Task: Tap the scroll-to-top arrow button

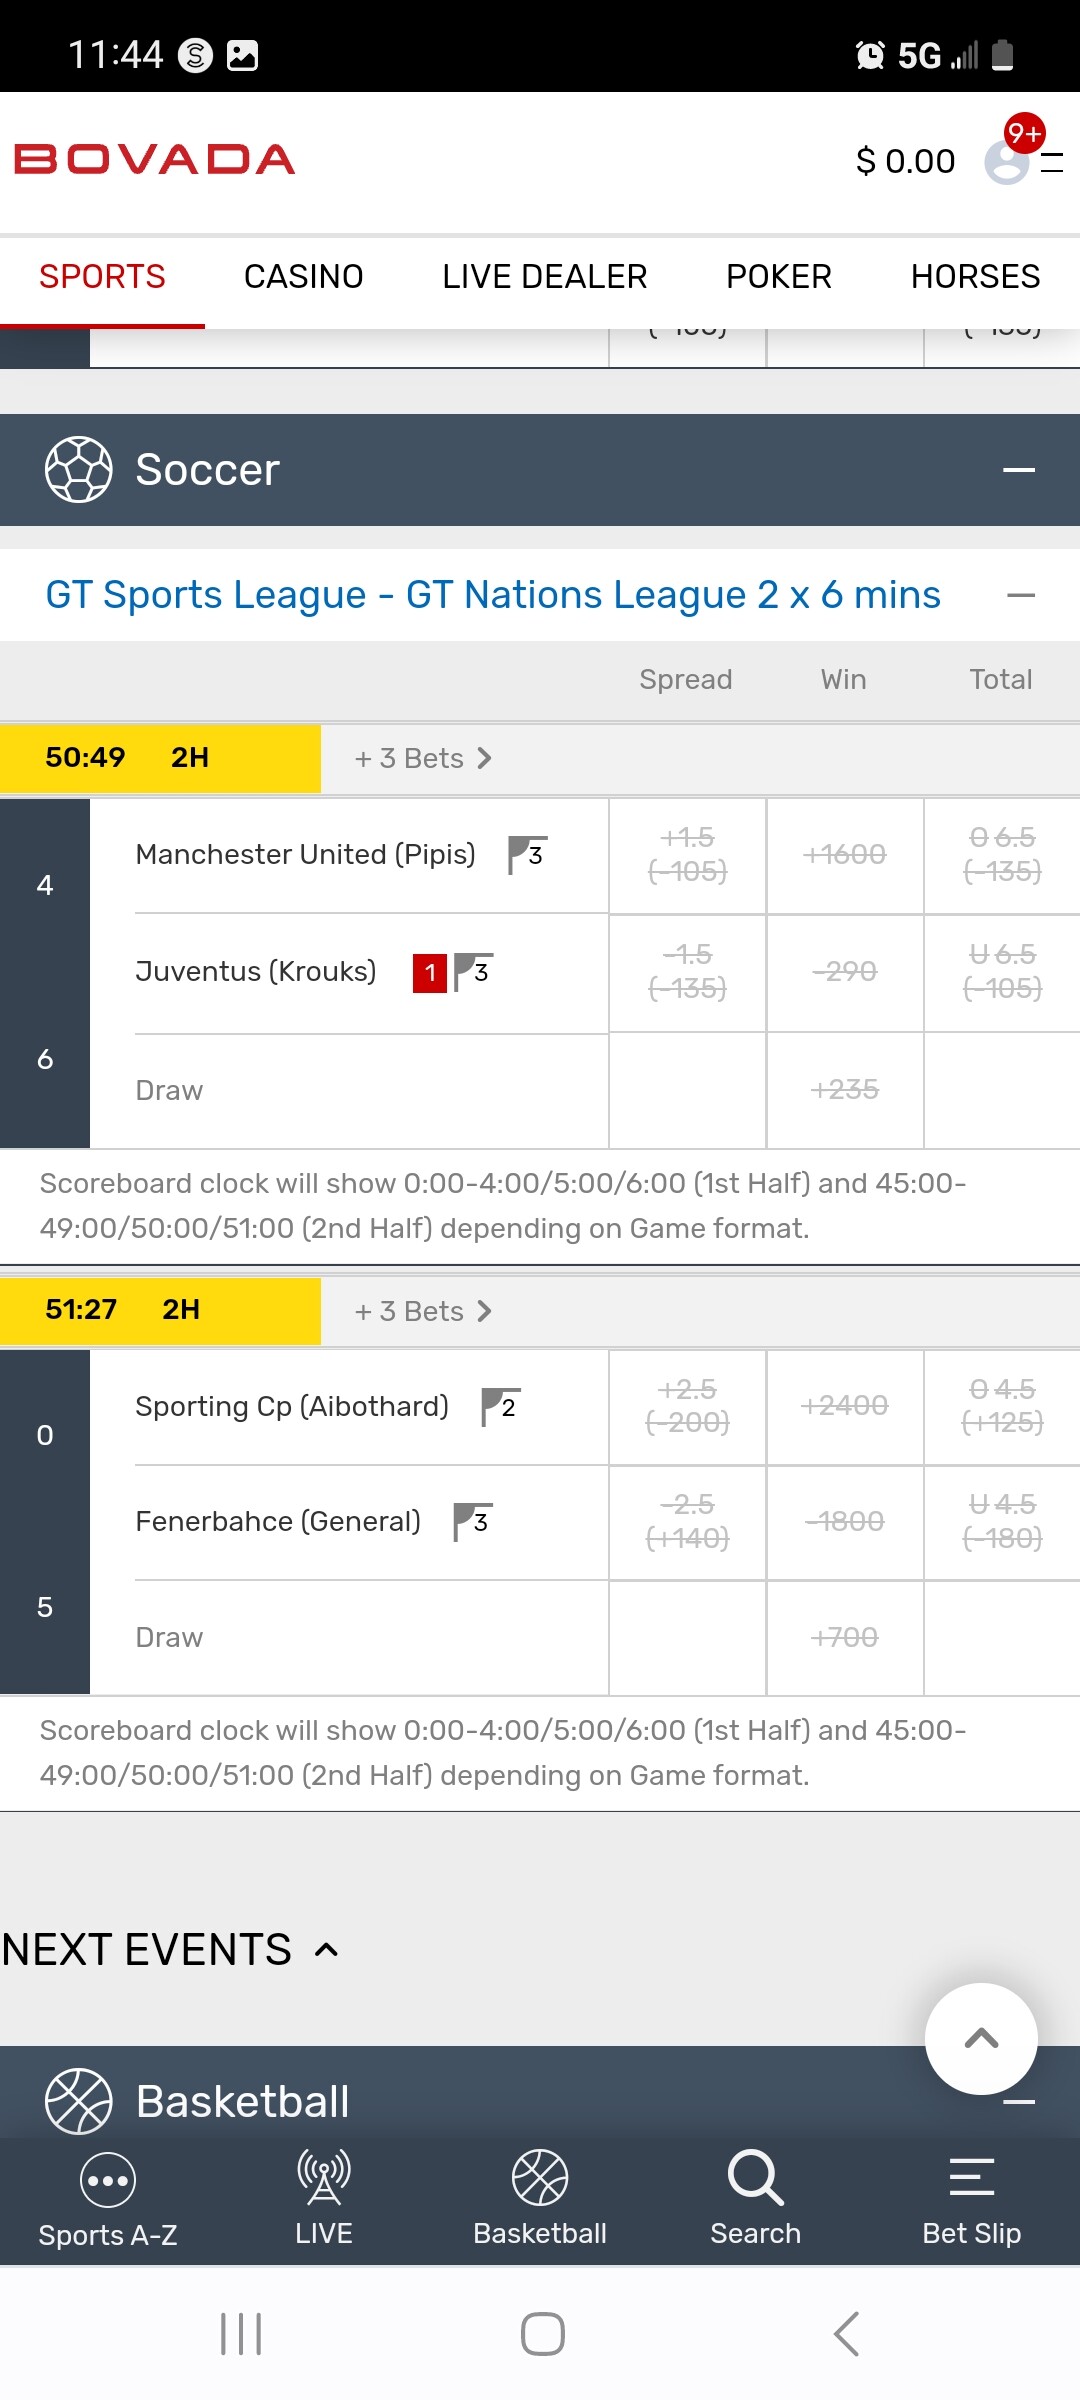Action: [981, 2038]
